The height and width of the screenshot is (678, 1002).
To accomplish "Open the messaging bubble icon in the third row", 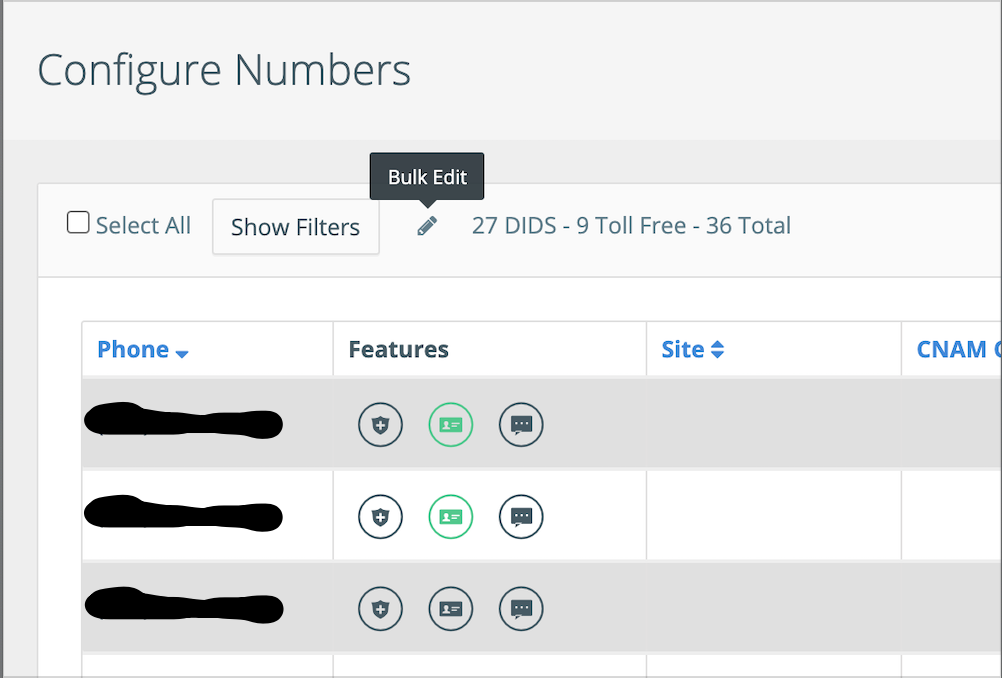I will [521, 609].
